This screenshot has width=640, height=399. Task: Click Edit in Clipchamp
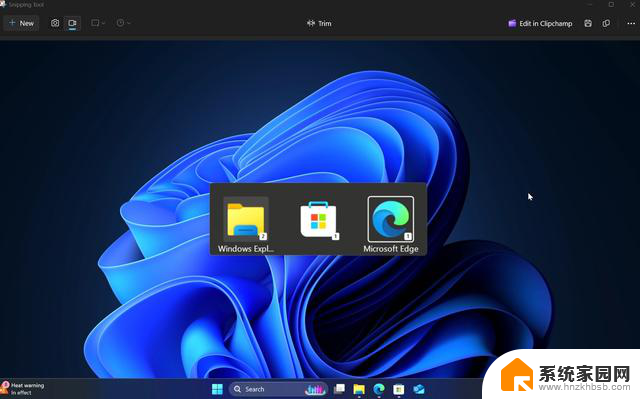540,23
